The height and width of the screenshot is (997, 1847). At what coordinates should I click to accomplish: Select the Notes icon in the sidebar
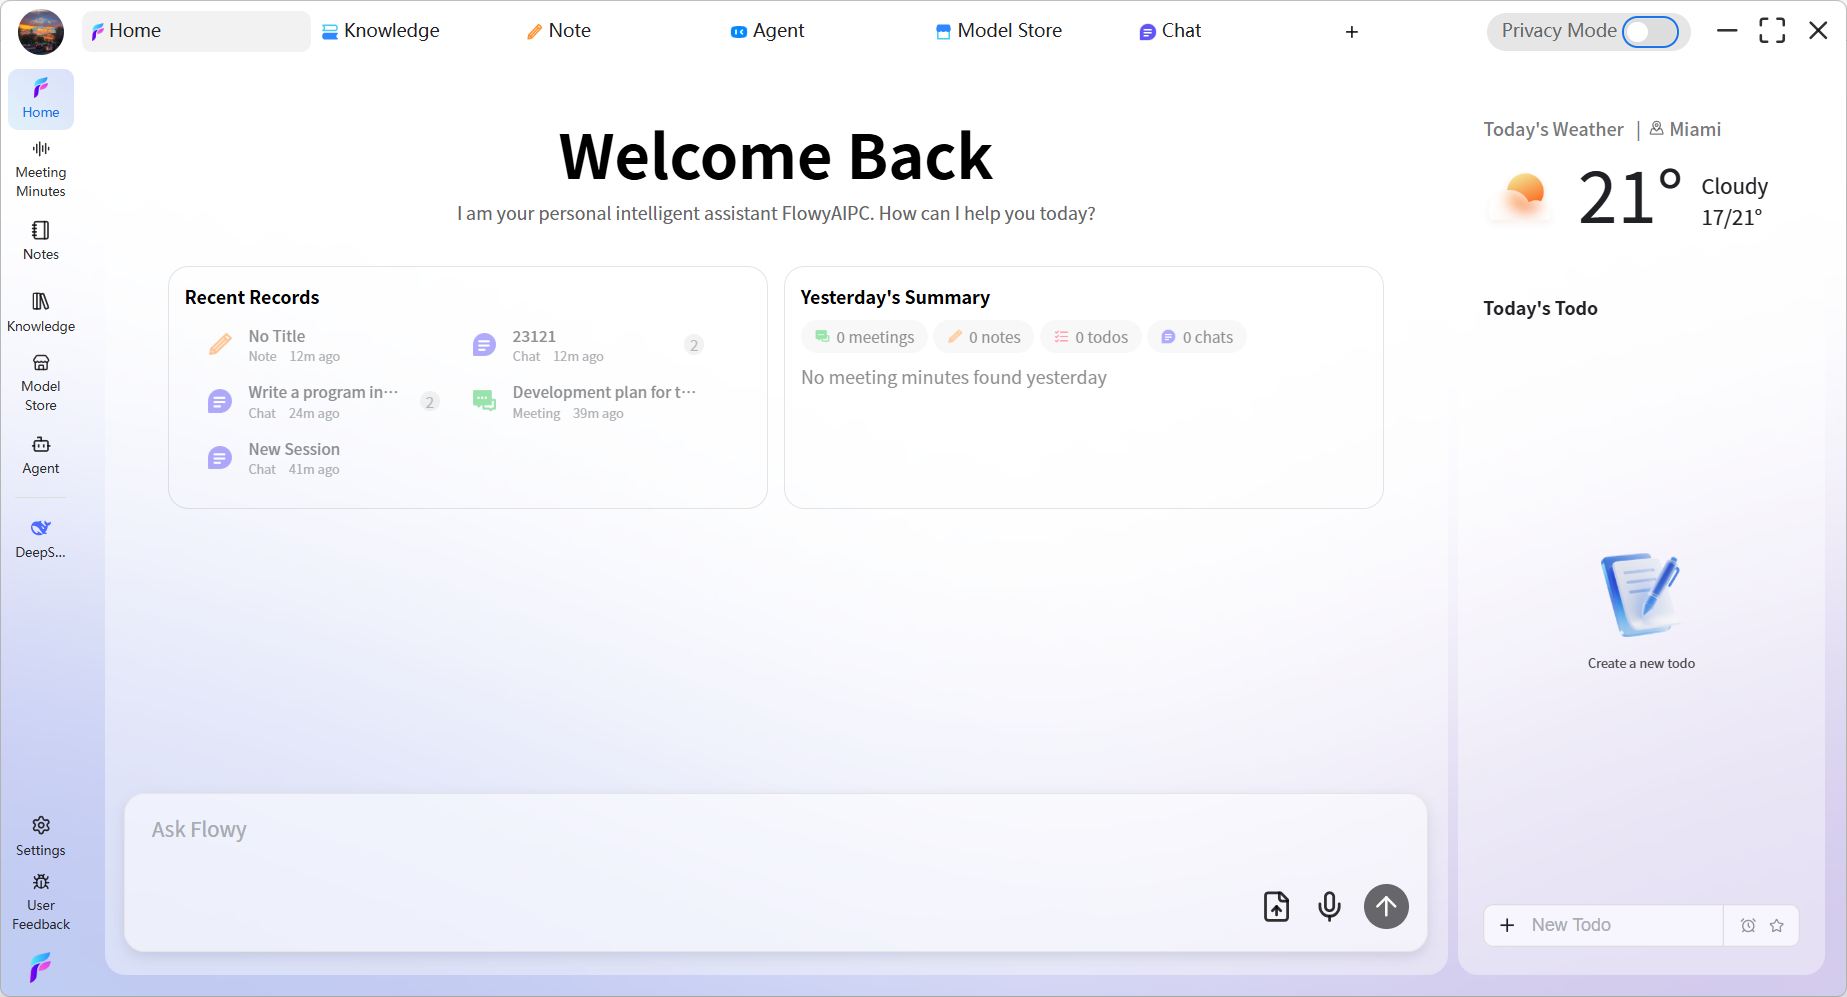pos(40,240)
